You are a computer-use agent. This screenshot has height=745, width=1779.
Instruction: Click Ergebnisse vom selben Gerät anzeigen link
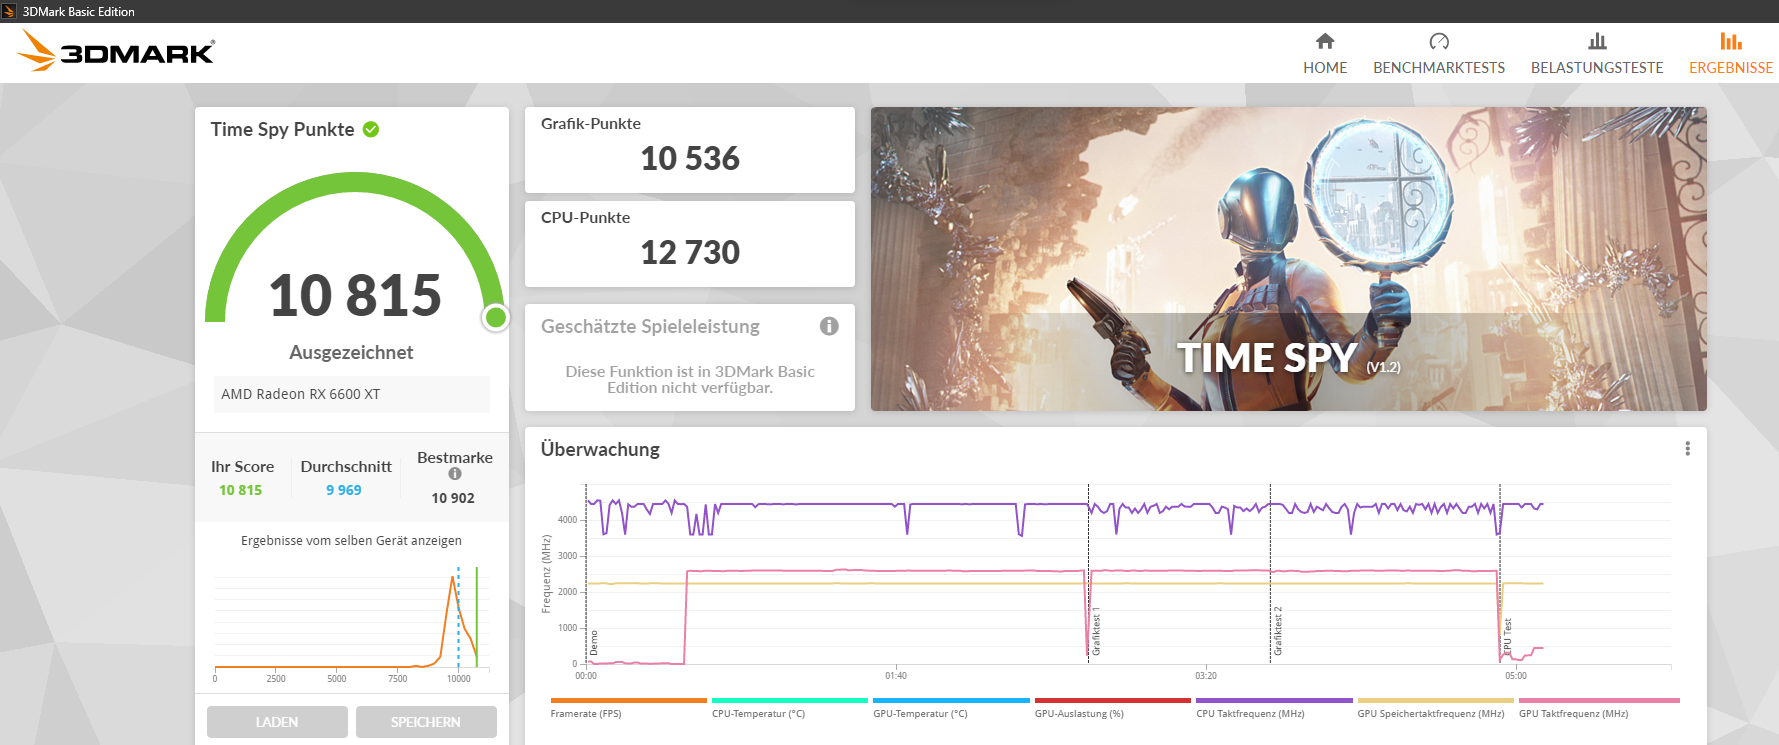351,541
